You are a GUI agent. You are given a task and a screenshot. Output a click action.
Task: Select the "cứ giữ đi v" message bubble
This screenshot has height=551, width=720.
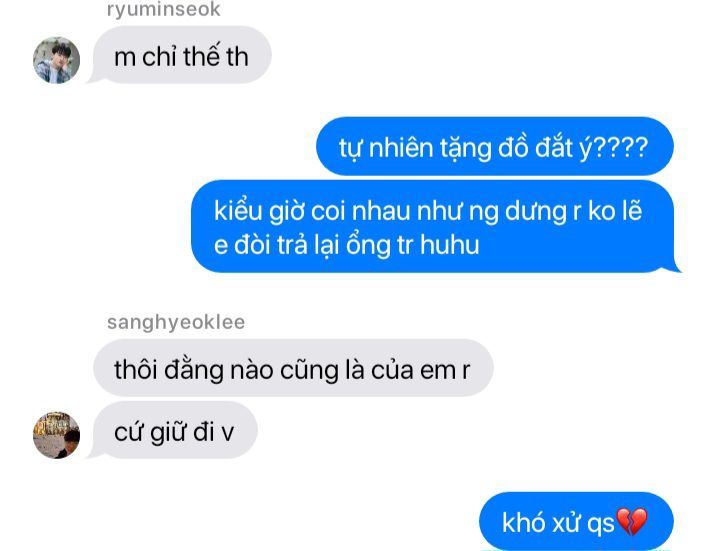point(175,430)
